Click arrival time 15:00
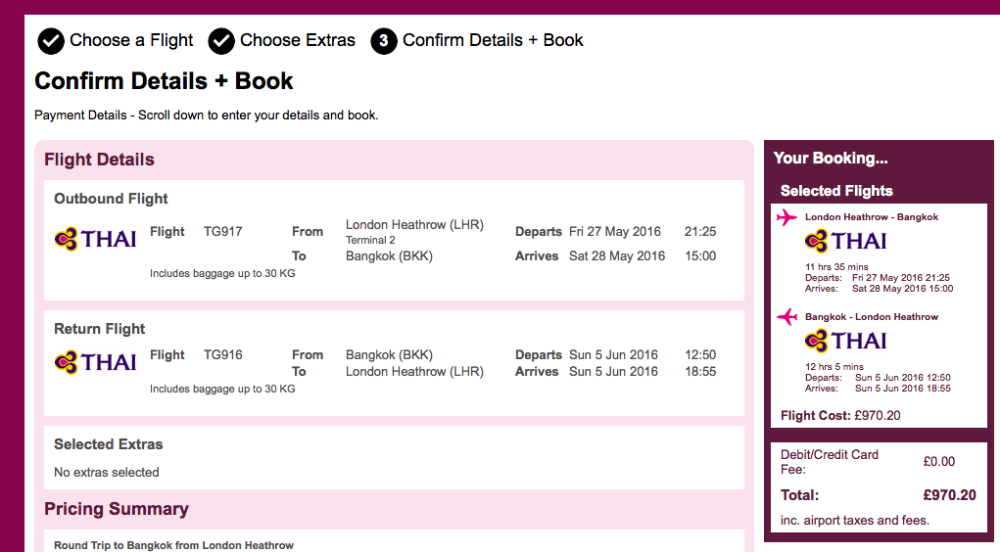 click(700, 256)
